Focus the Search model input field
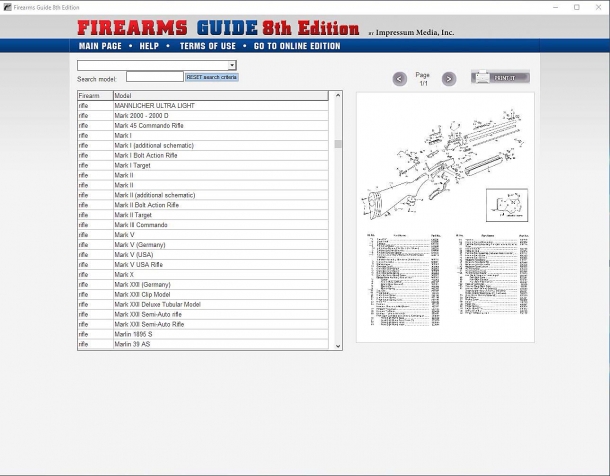Screen dimensions: 610x476 coord(154,77)
